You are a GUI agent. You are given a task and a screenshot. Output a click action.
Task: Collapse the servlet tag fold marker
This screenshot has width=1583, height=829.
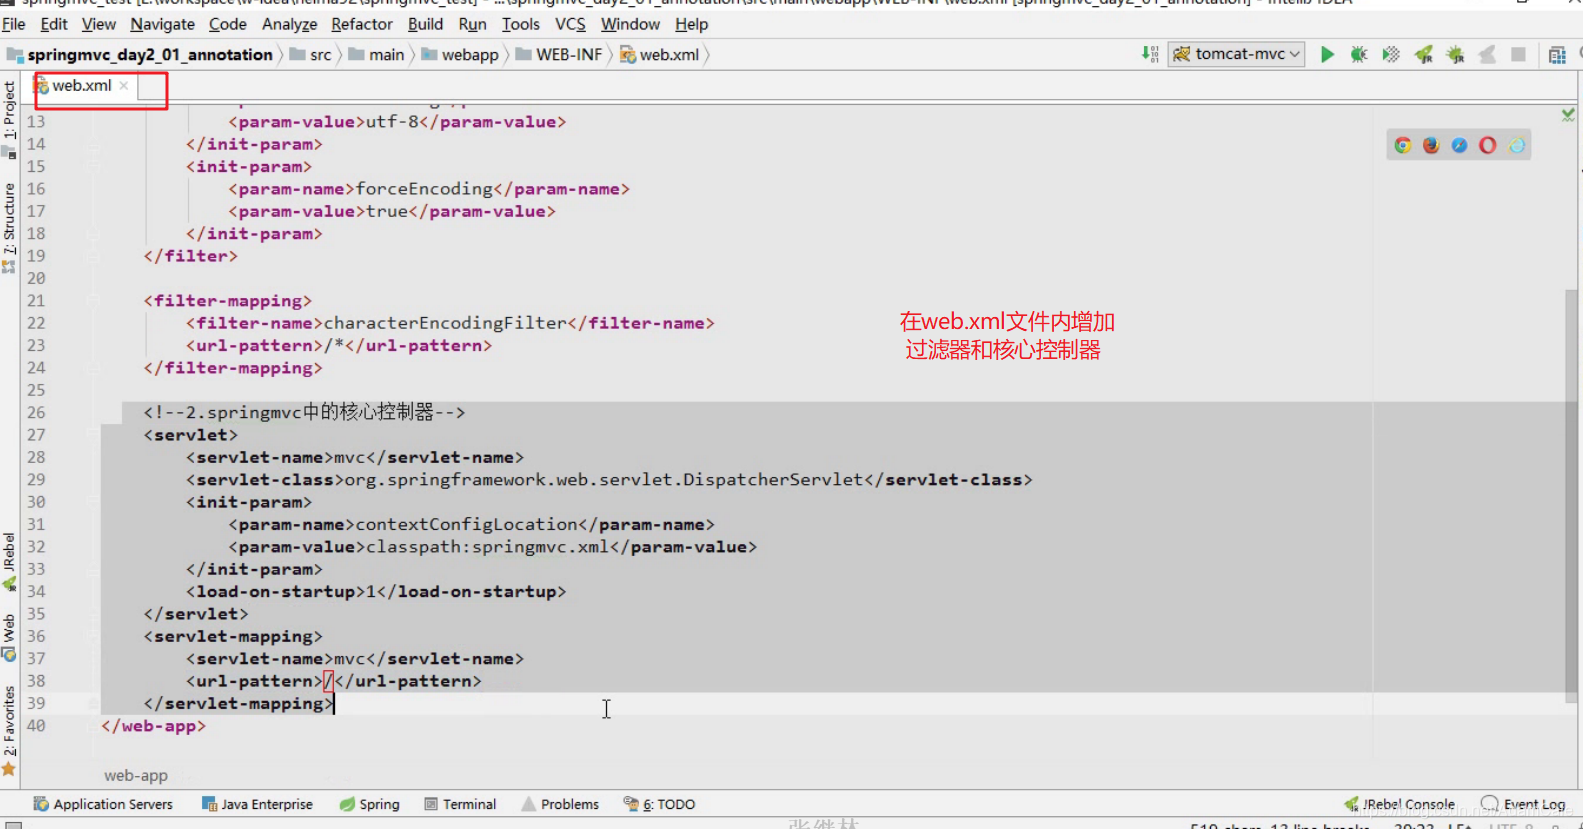pos(93,435)
